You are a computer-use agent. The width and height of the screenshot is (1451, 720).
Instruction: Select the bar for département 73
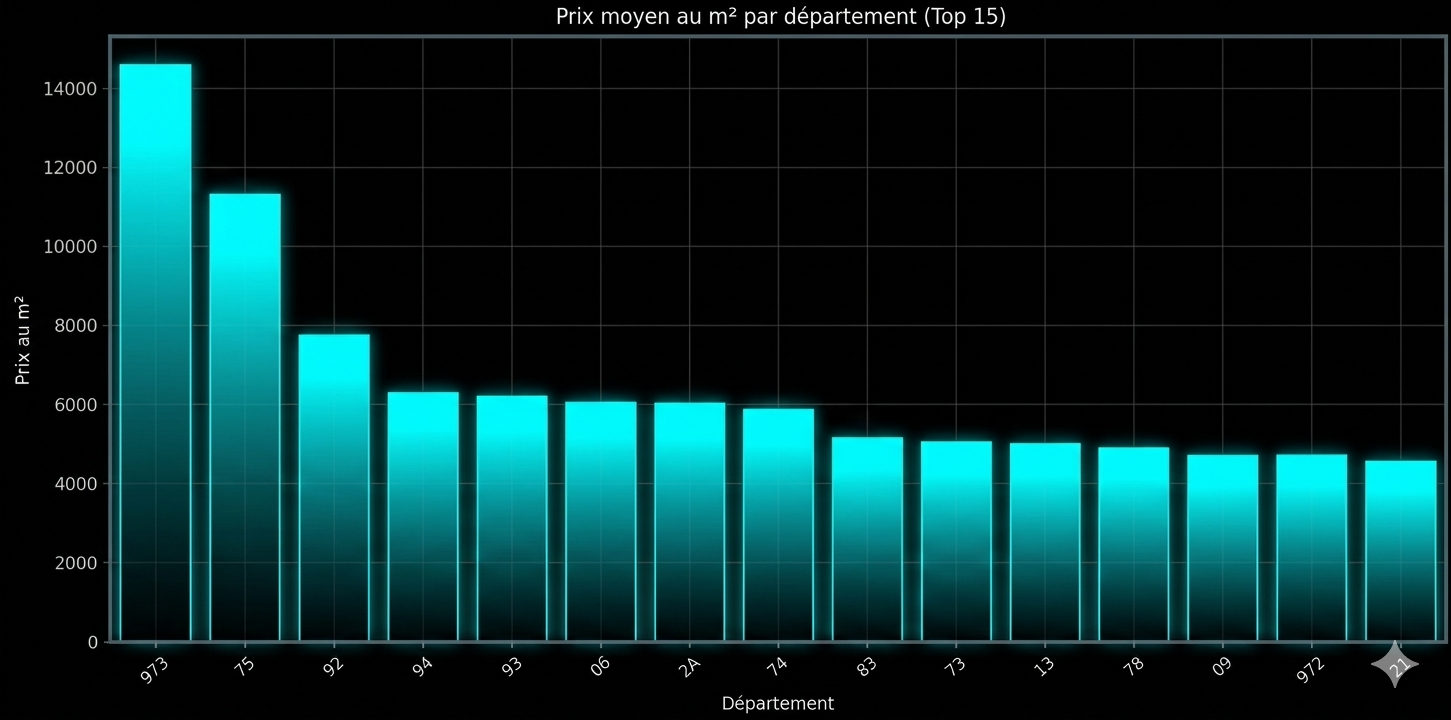(x=956, y=541)
